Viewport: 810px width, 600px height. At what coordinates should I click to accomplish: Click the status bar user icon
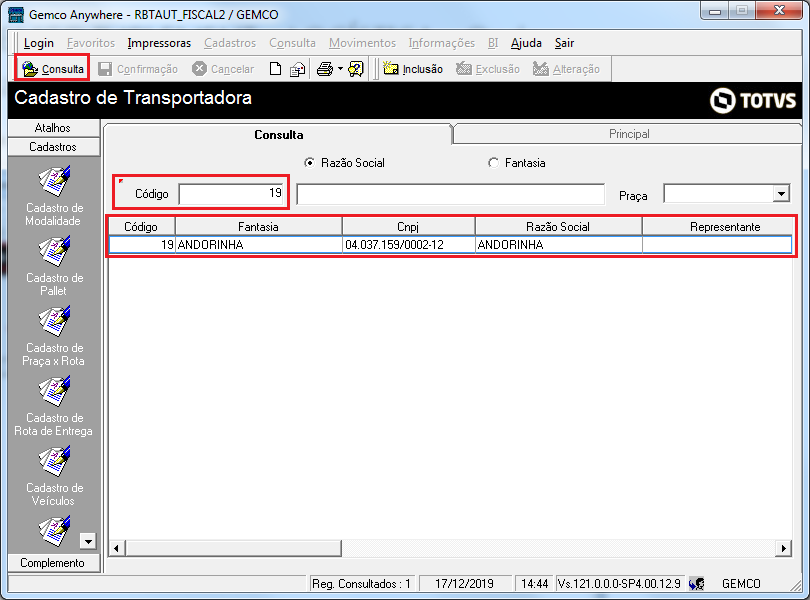point(696,584)
